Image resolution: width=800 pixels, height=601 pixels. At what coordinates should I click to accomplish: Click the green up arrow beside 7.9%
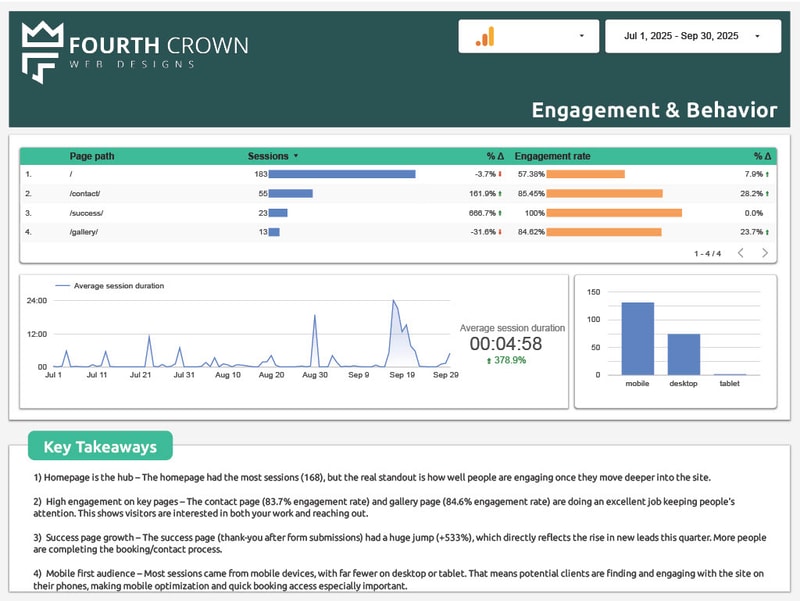767,174
